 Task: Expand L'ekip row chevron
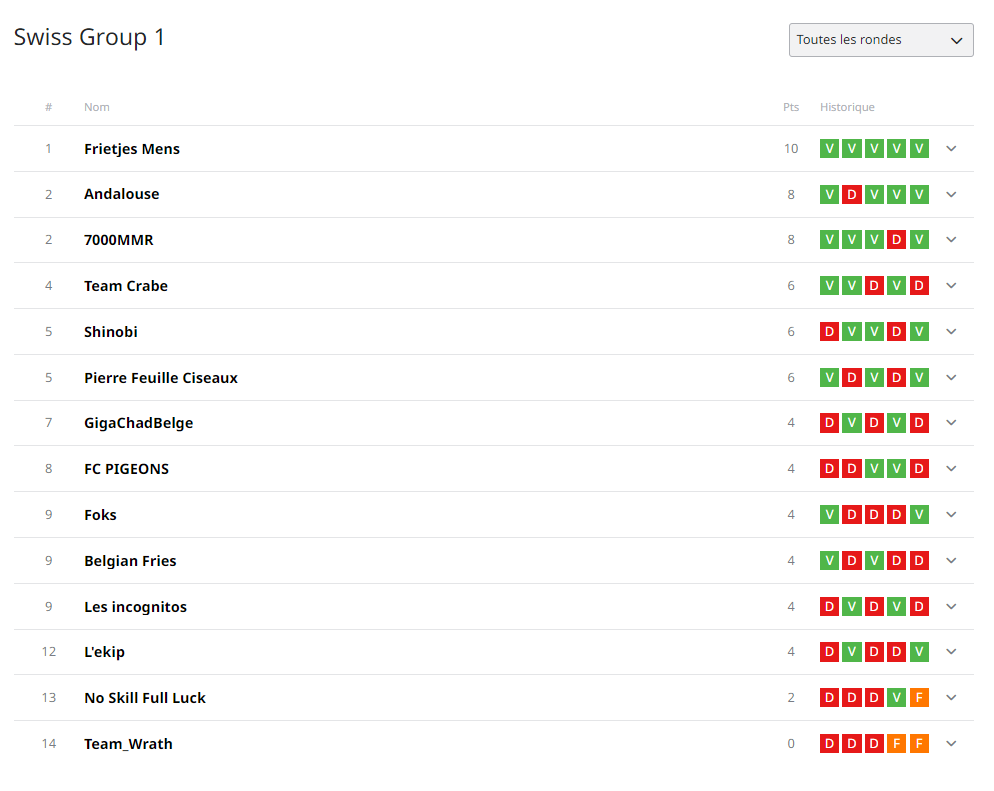(x=951, y=652)
